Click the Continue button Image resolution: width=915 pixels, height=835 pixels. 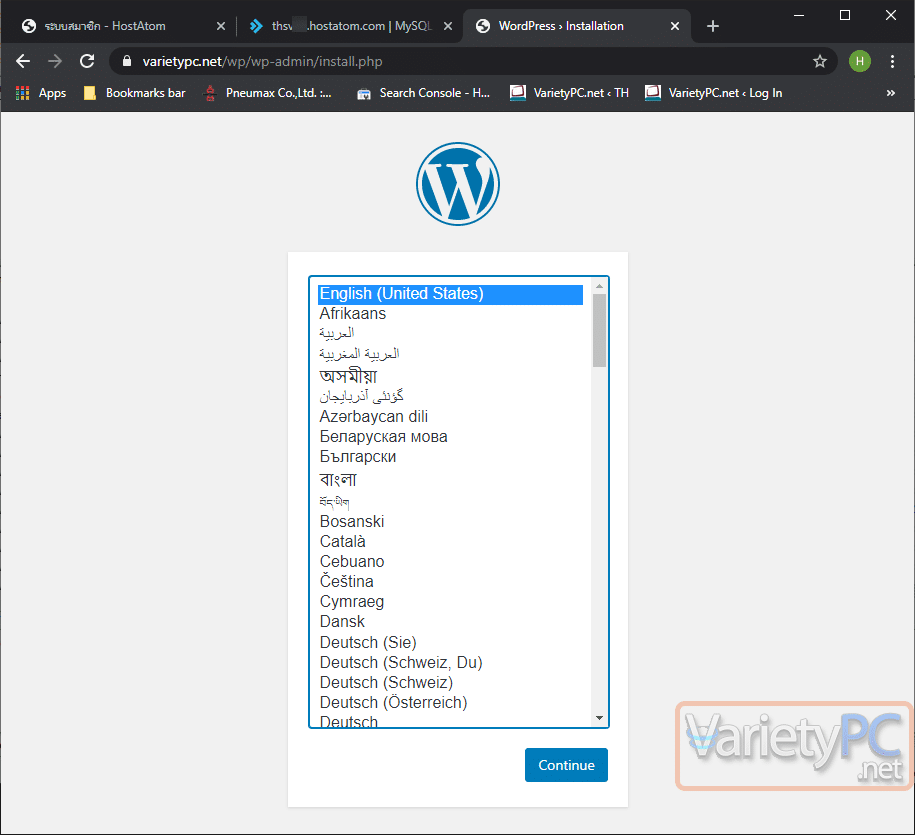point(566,765)
